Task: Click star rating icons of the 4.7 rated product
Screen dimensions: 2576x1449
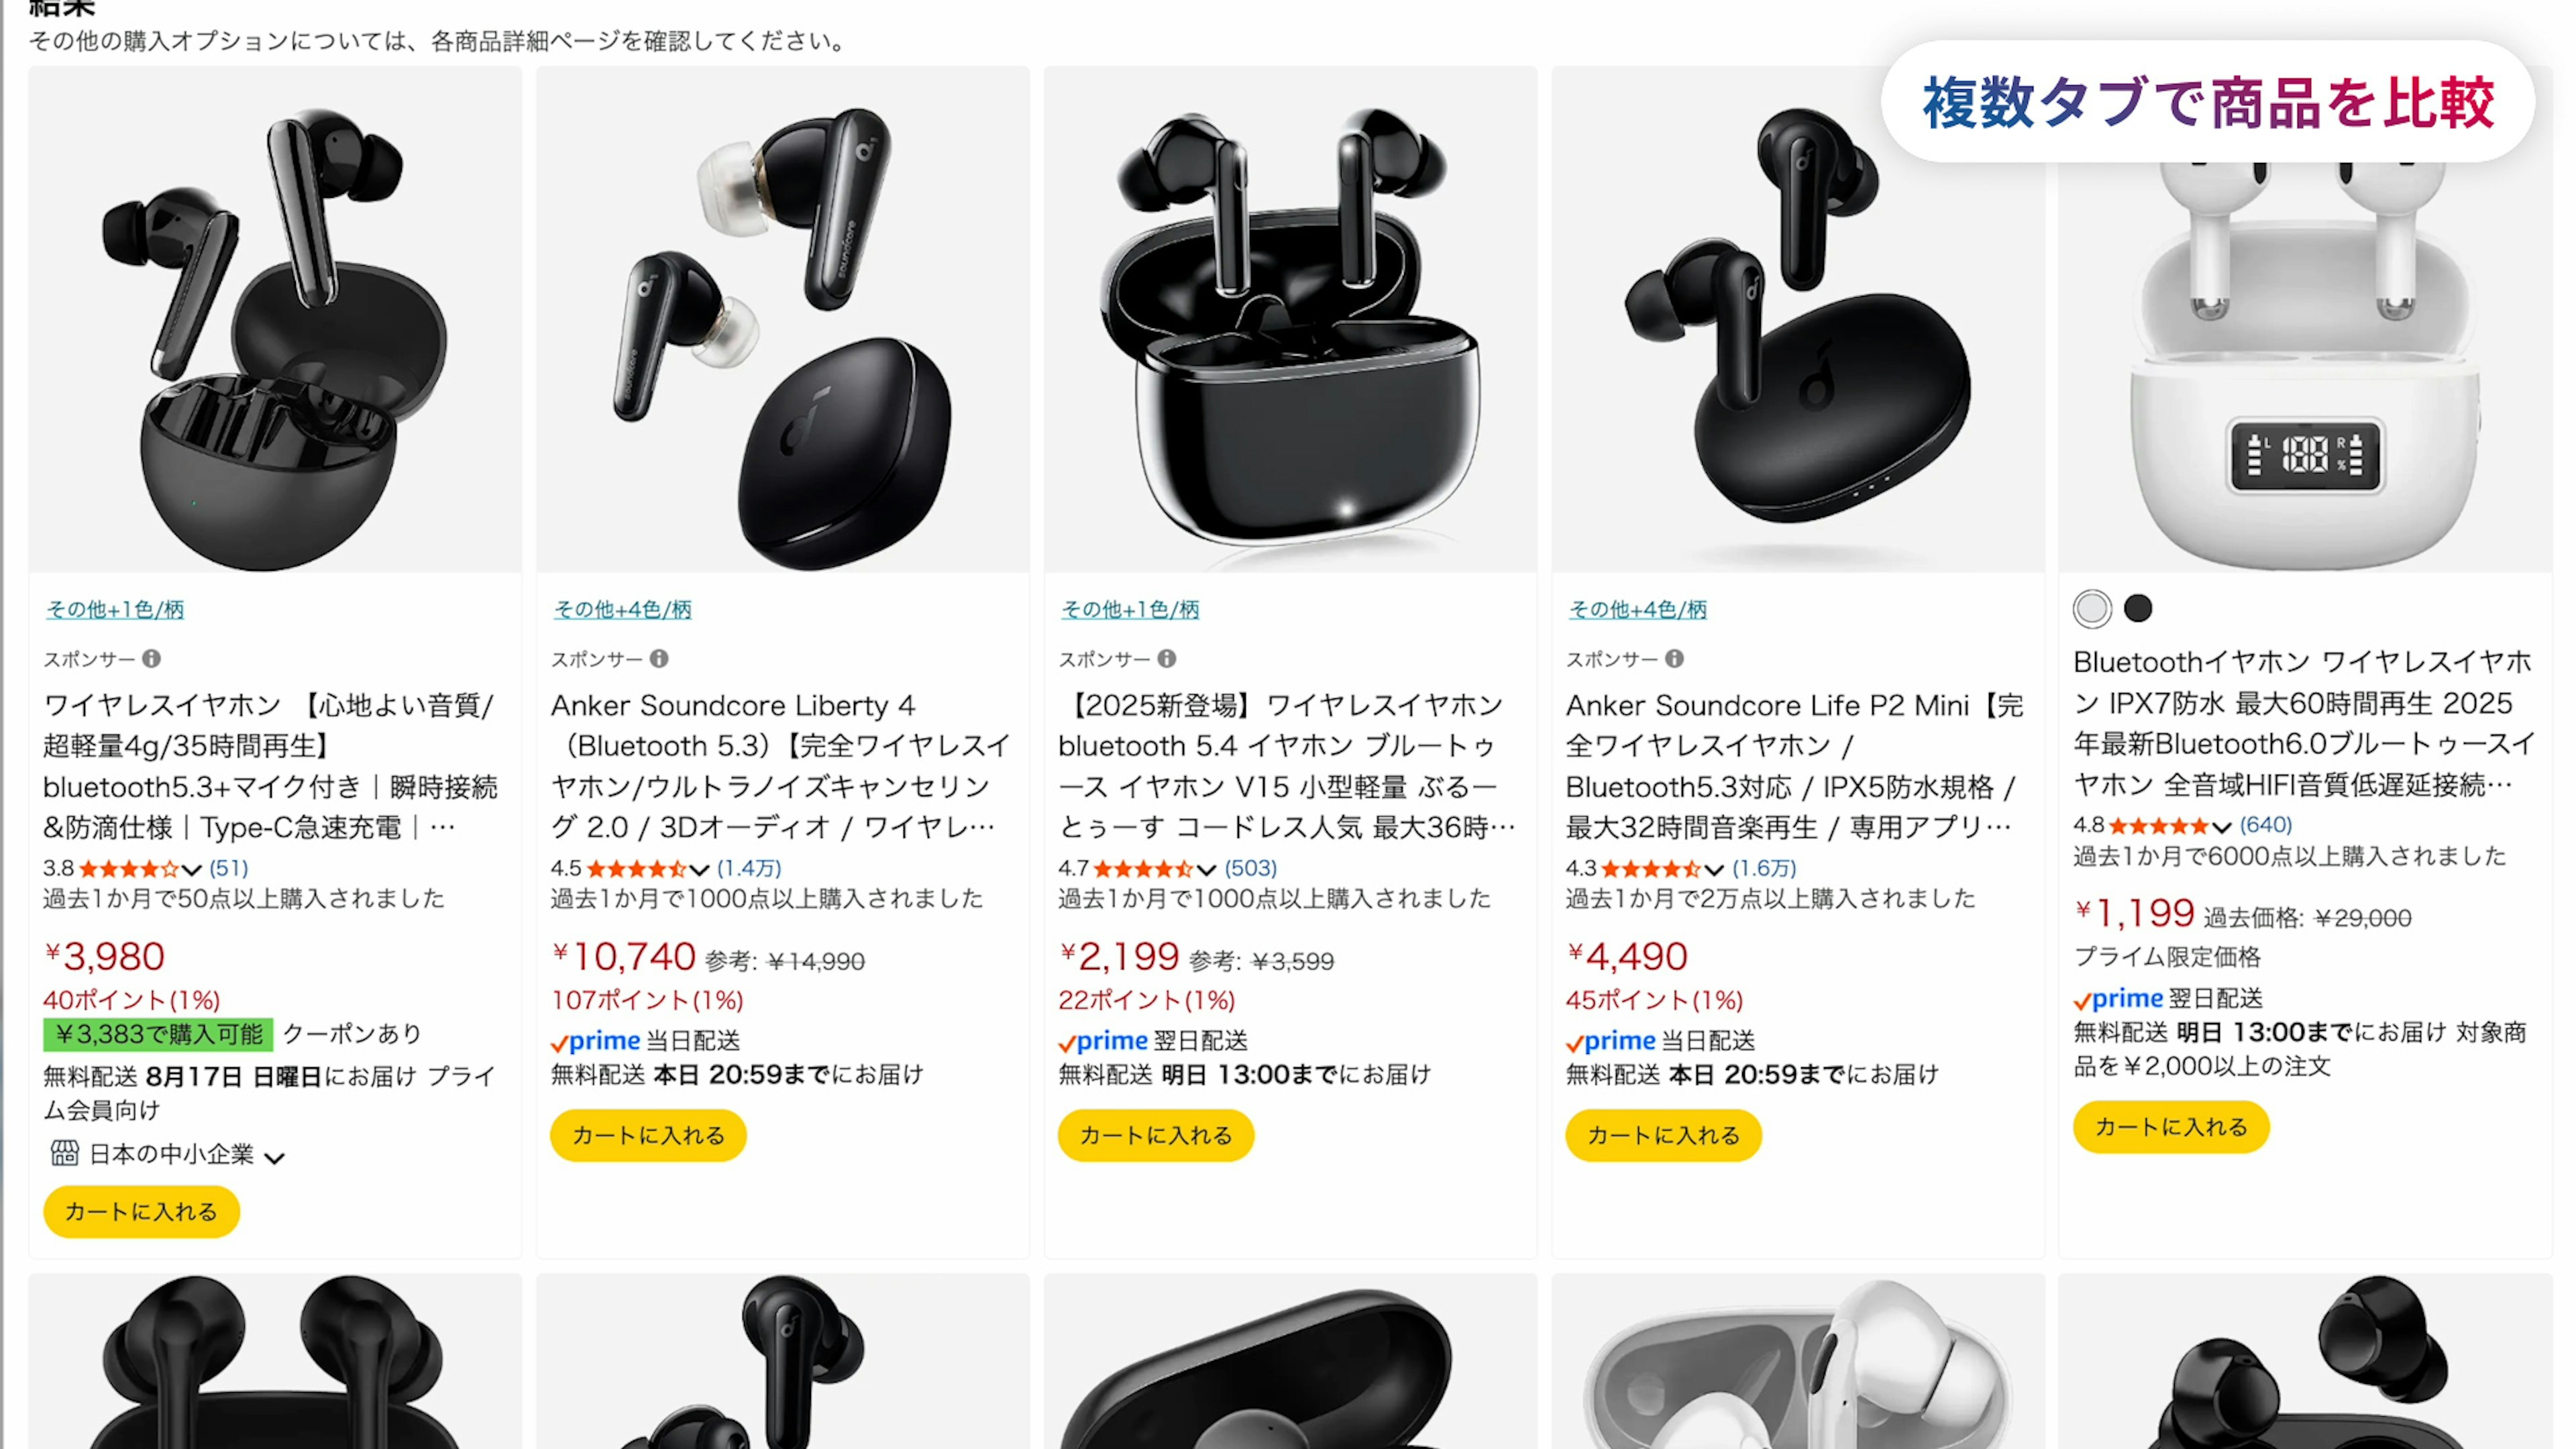Action: (1143, 868)
